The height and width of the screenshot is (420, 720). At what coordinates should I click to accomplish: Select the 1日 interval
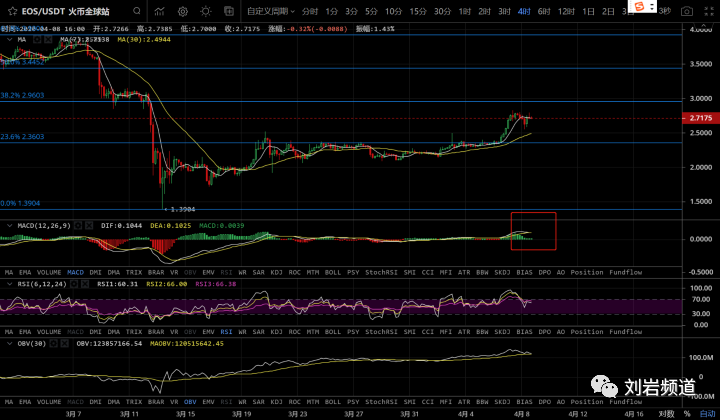pyautogui.click(x=588, y=11)
